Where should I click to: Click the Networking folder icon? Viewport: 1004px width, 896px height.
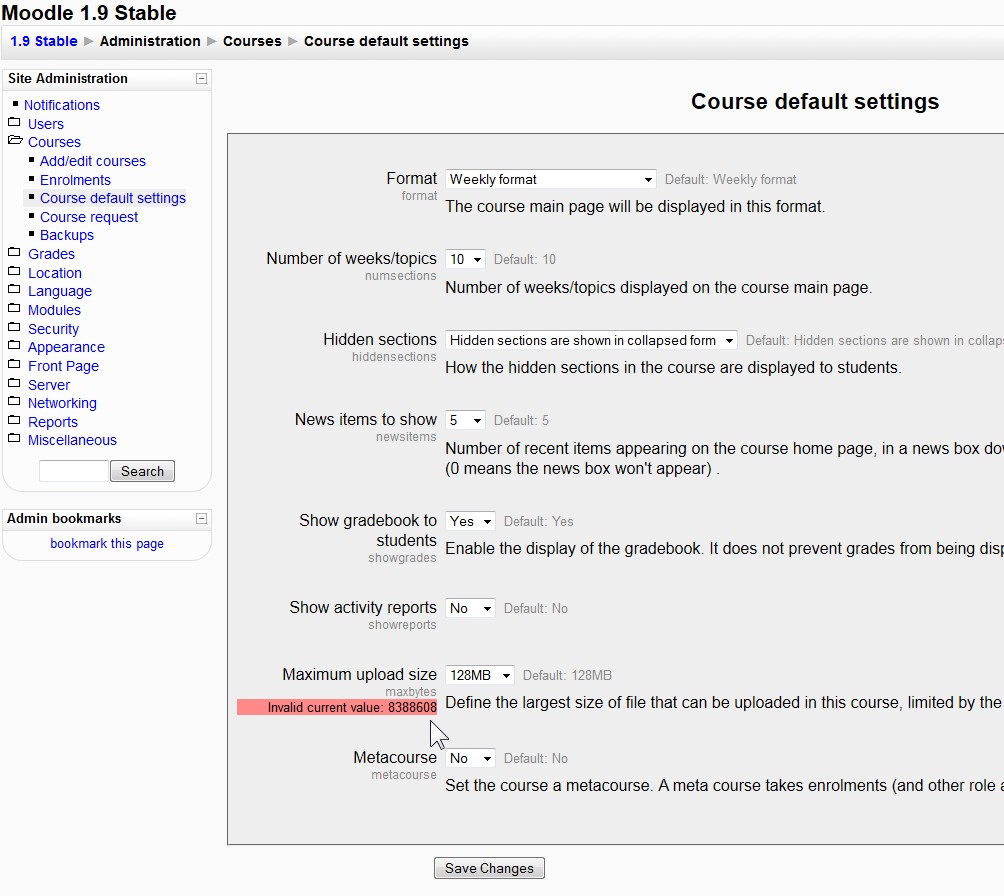pos(14,402)
